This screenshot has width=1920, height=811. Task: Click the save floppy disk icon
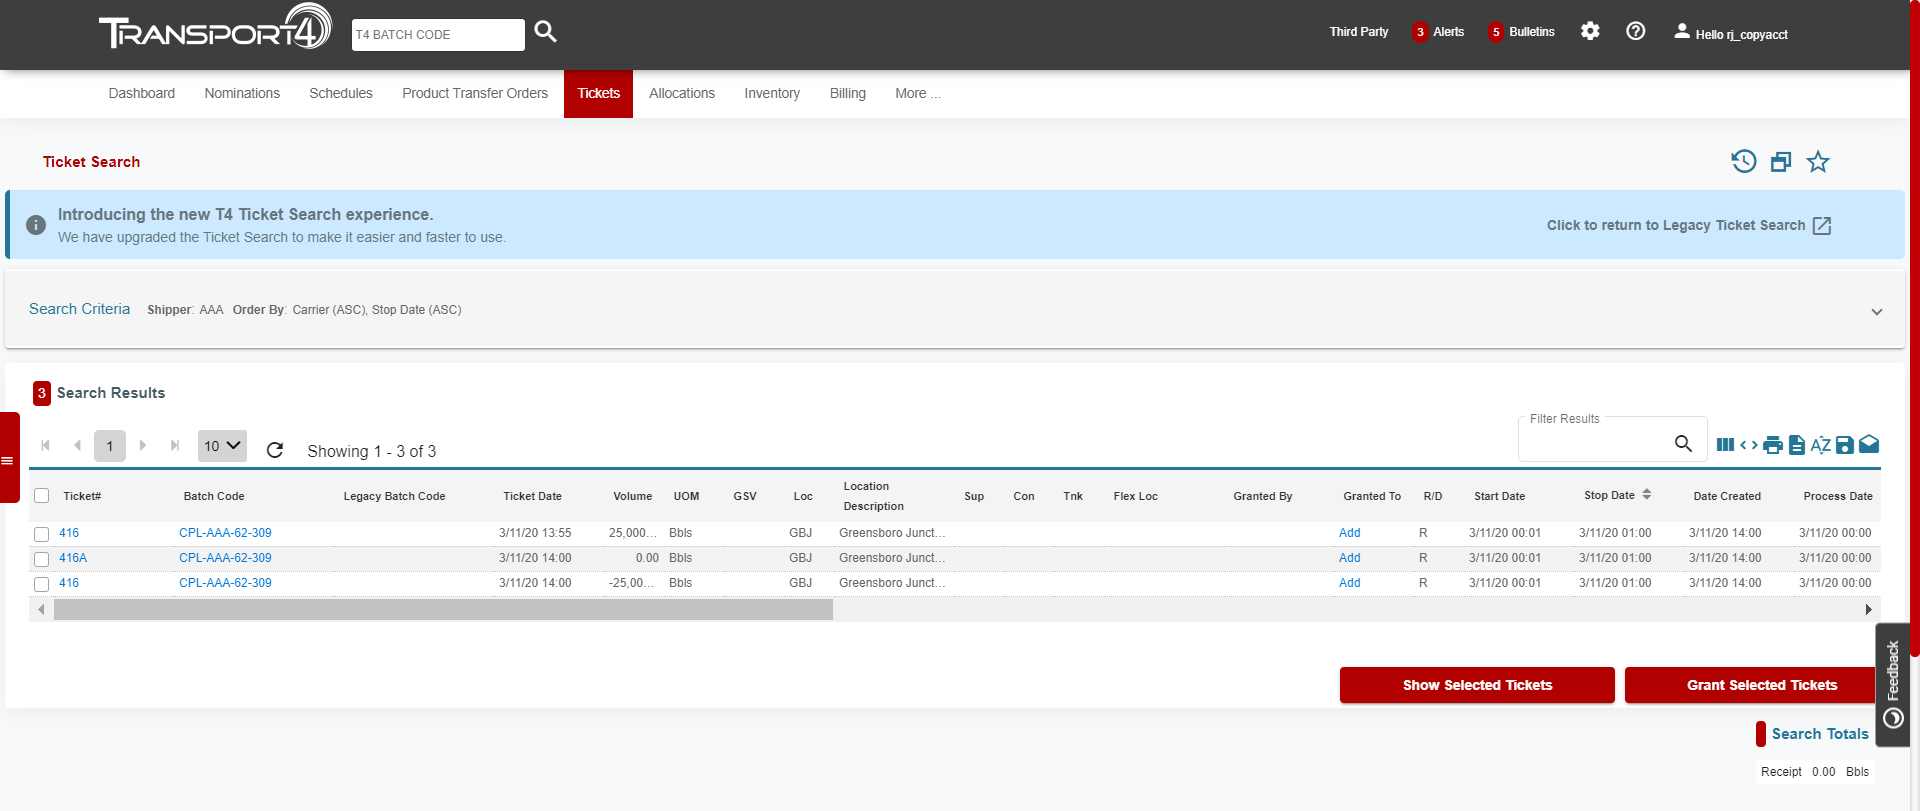pos(1845,445)
